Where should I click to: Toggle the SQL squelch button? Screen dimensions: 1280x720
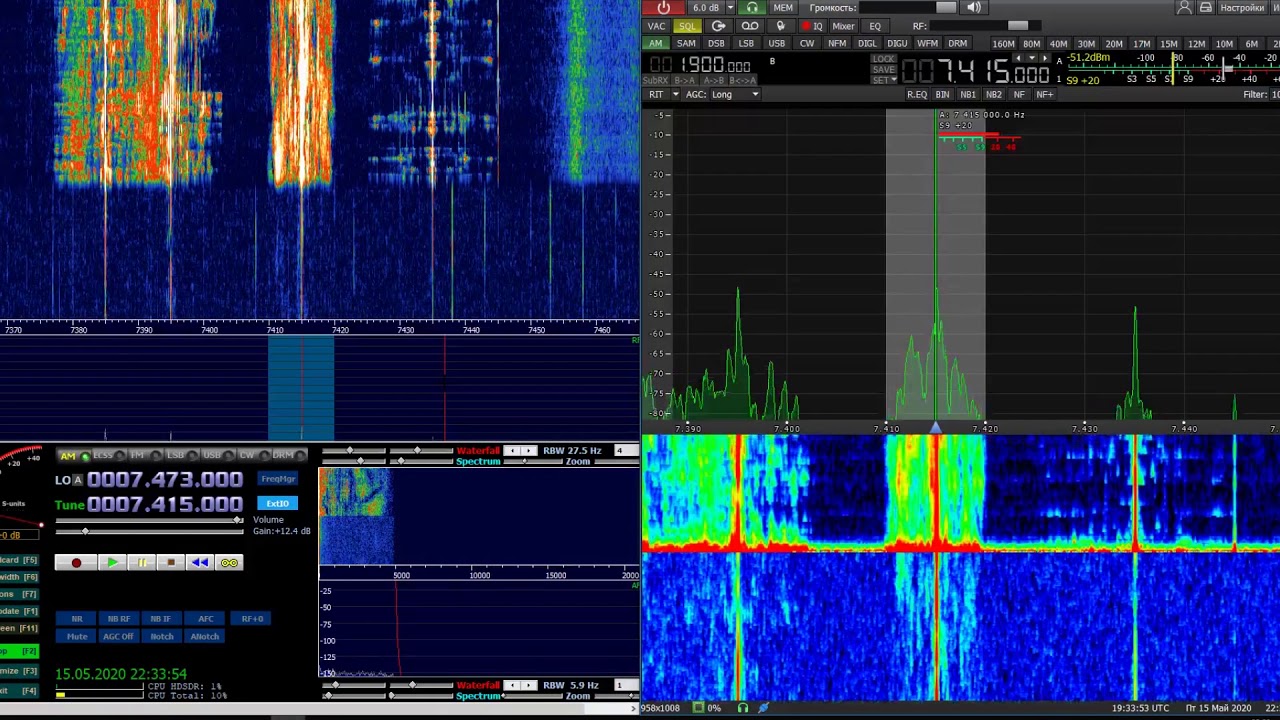click(687, 26)
